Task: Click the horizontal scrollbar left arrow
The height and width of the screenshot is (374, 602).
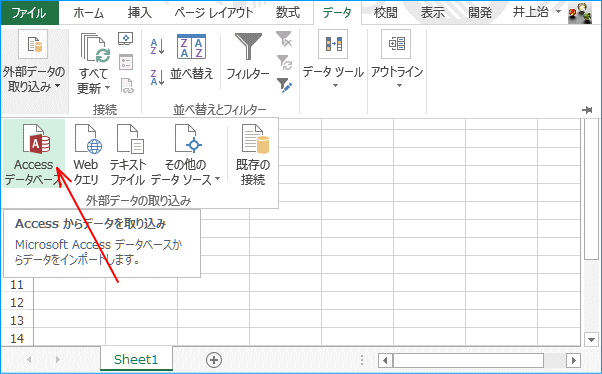Action: click(x=385, y=360)
